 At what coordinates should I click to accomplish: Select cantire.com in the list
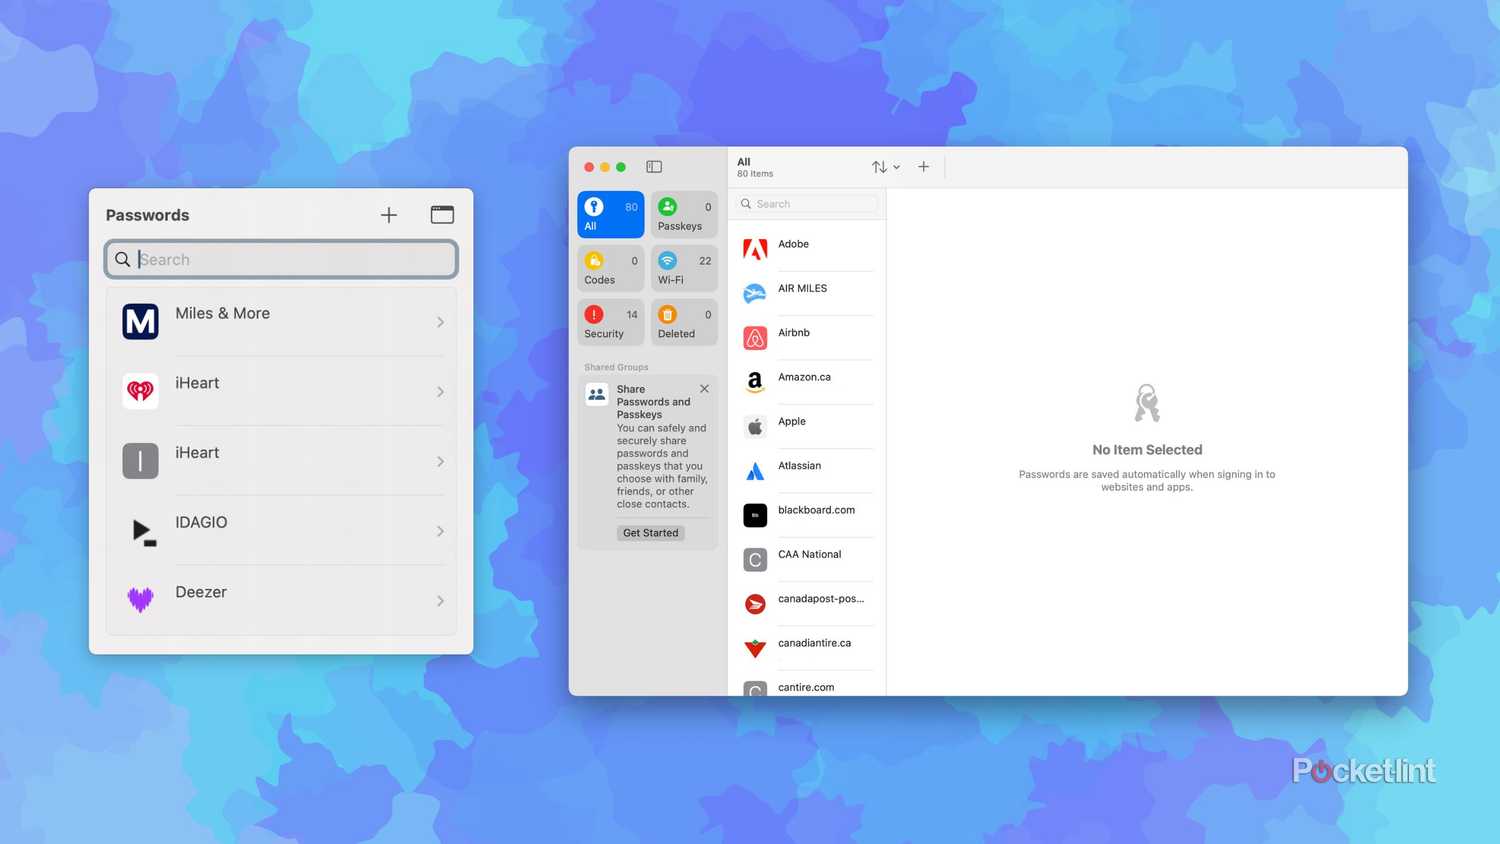tap(807, 685)
